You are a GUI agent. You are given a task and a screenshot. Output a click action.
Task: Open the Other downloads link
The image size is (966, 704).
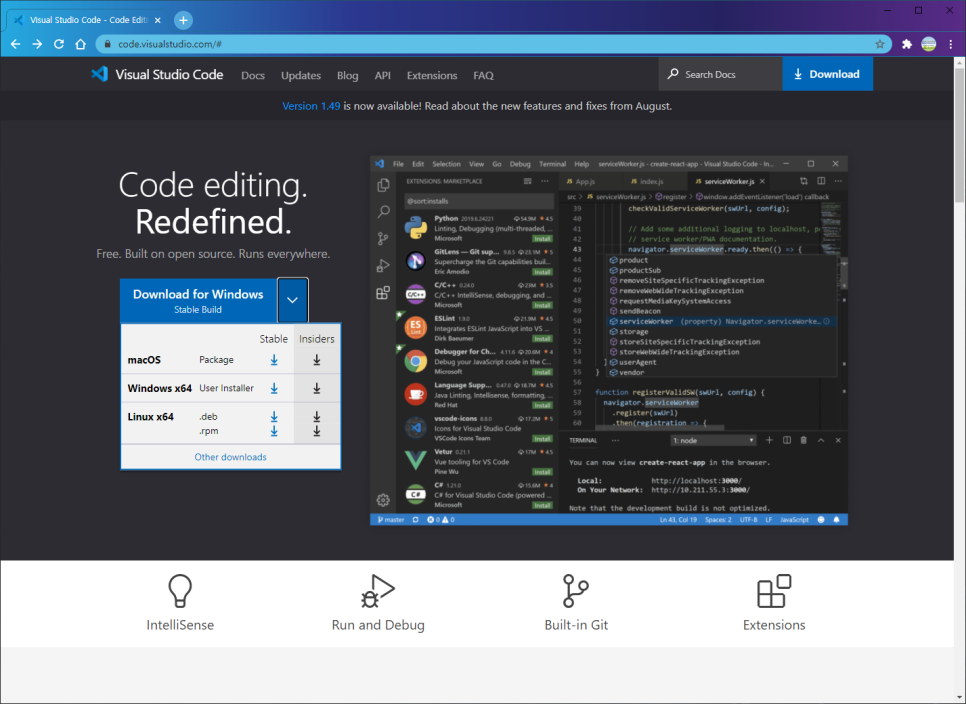230,457
